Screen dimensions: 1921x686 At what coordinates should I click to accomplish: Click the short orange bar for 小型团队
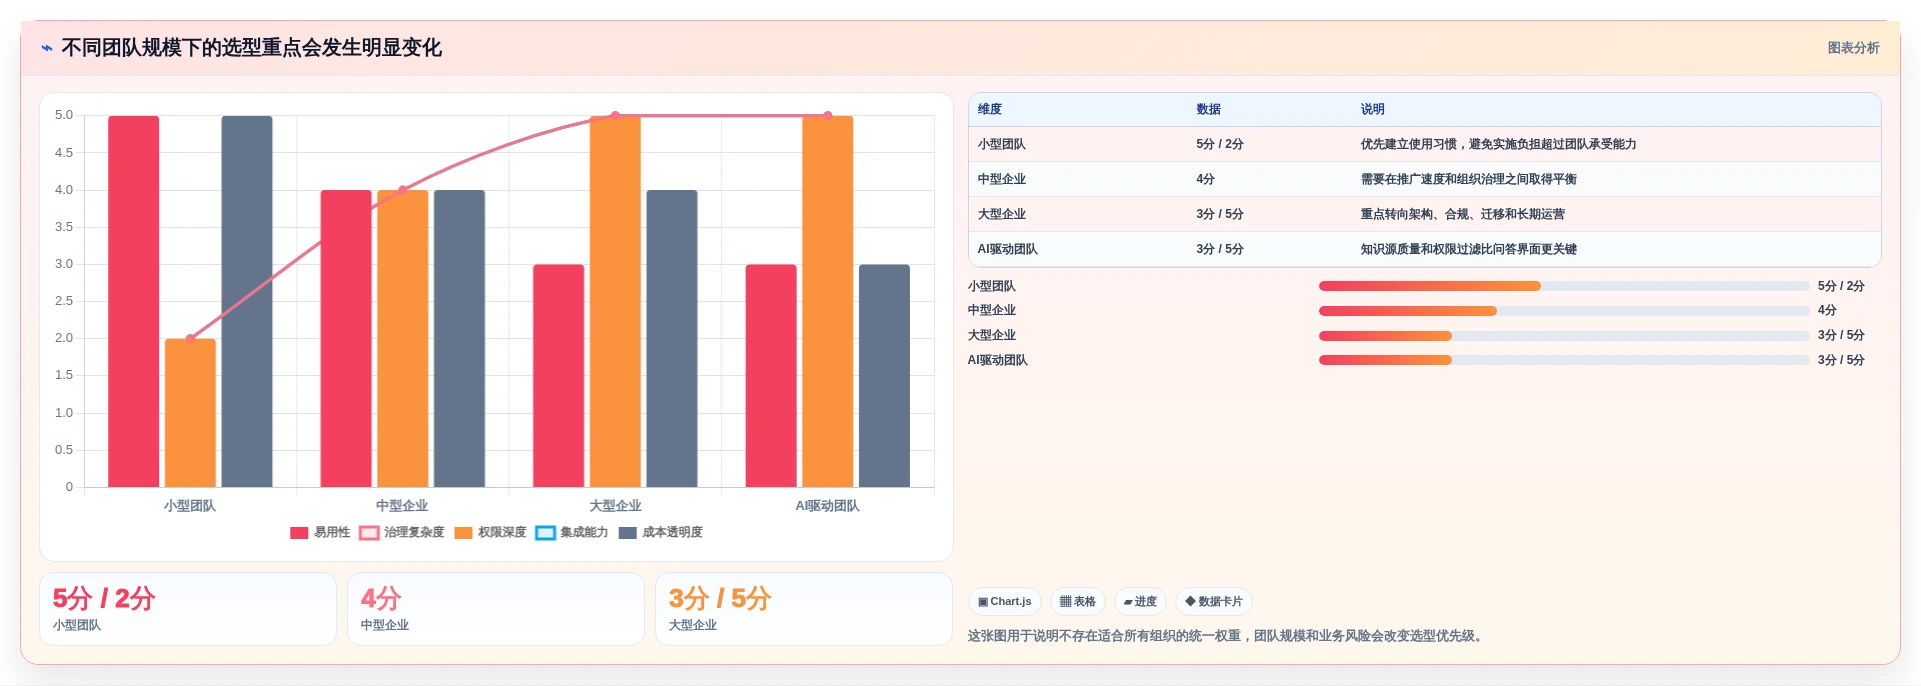(x=190, y=413)
